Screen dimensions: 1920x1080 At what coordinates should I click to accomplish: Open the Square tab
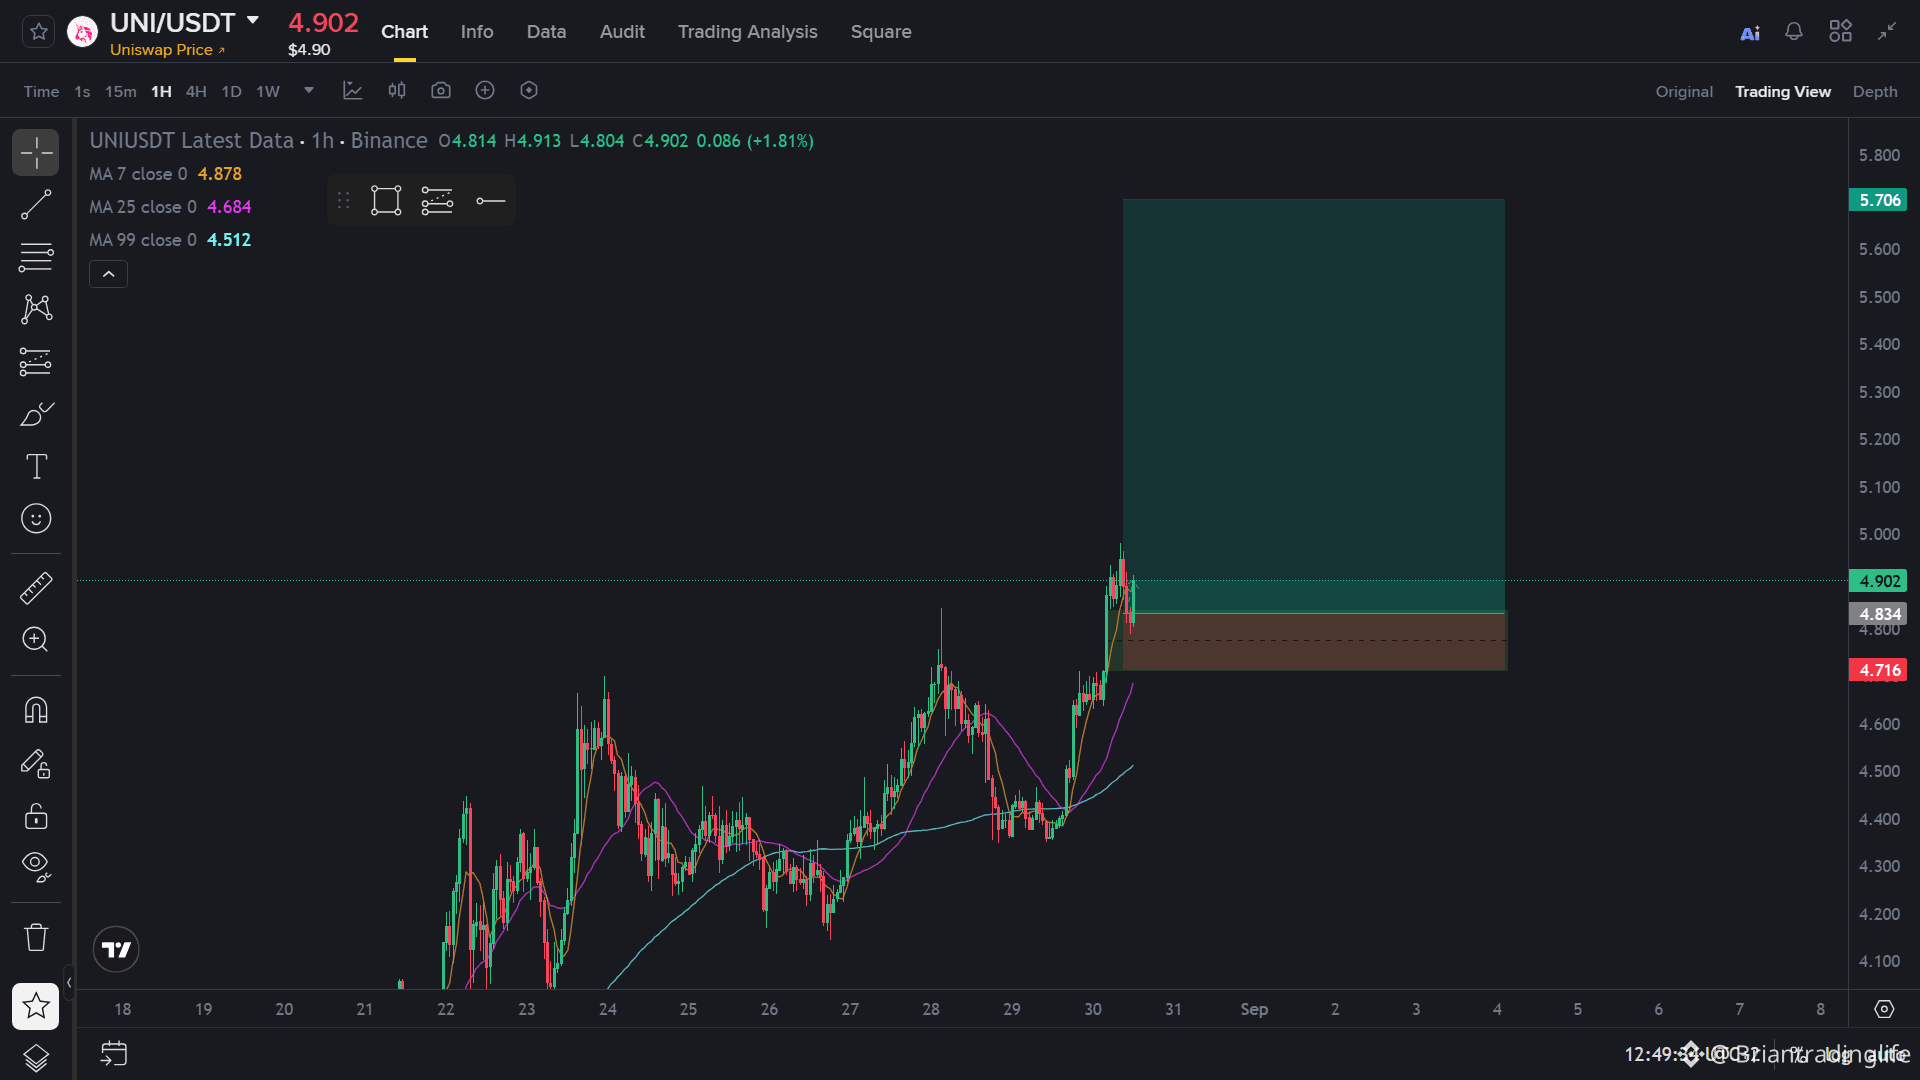[881, 32]
